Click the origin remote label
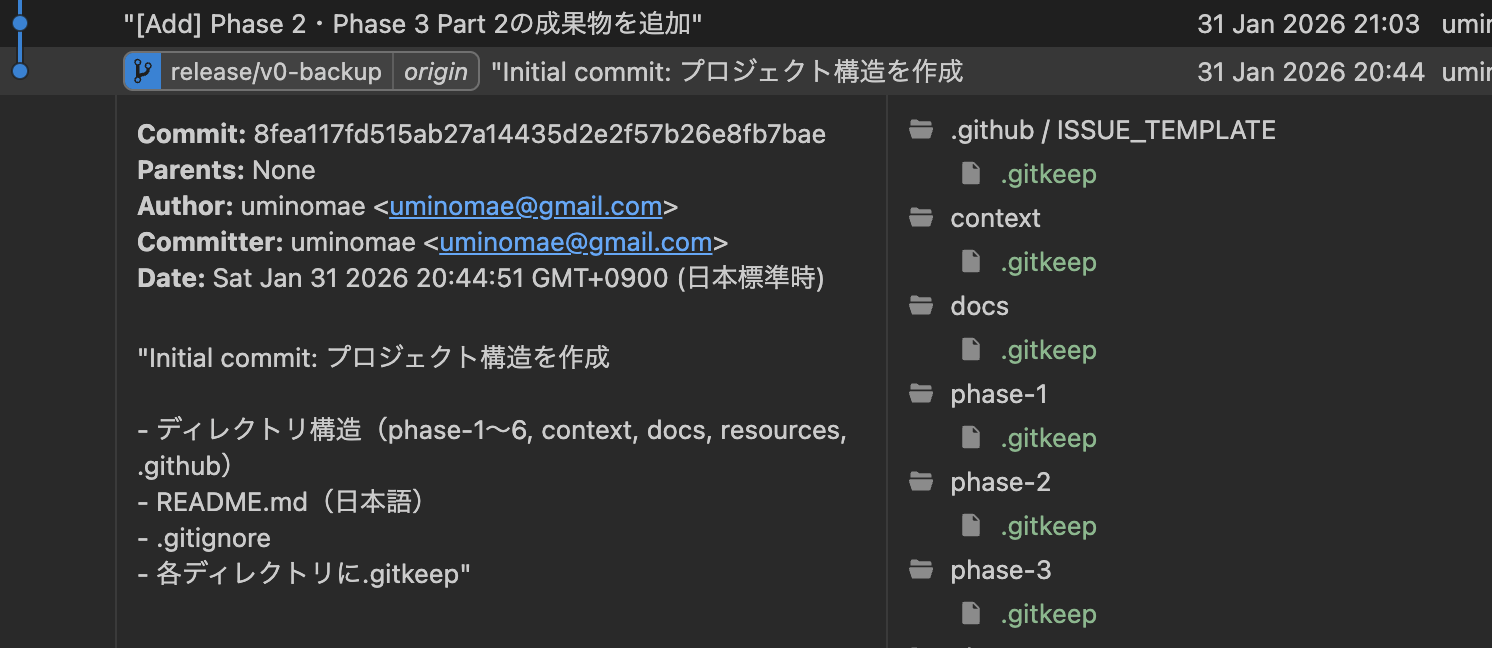1492x648 pixels. coord(436,72)
